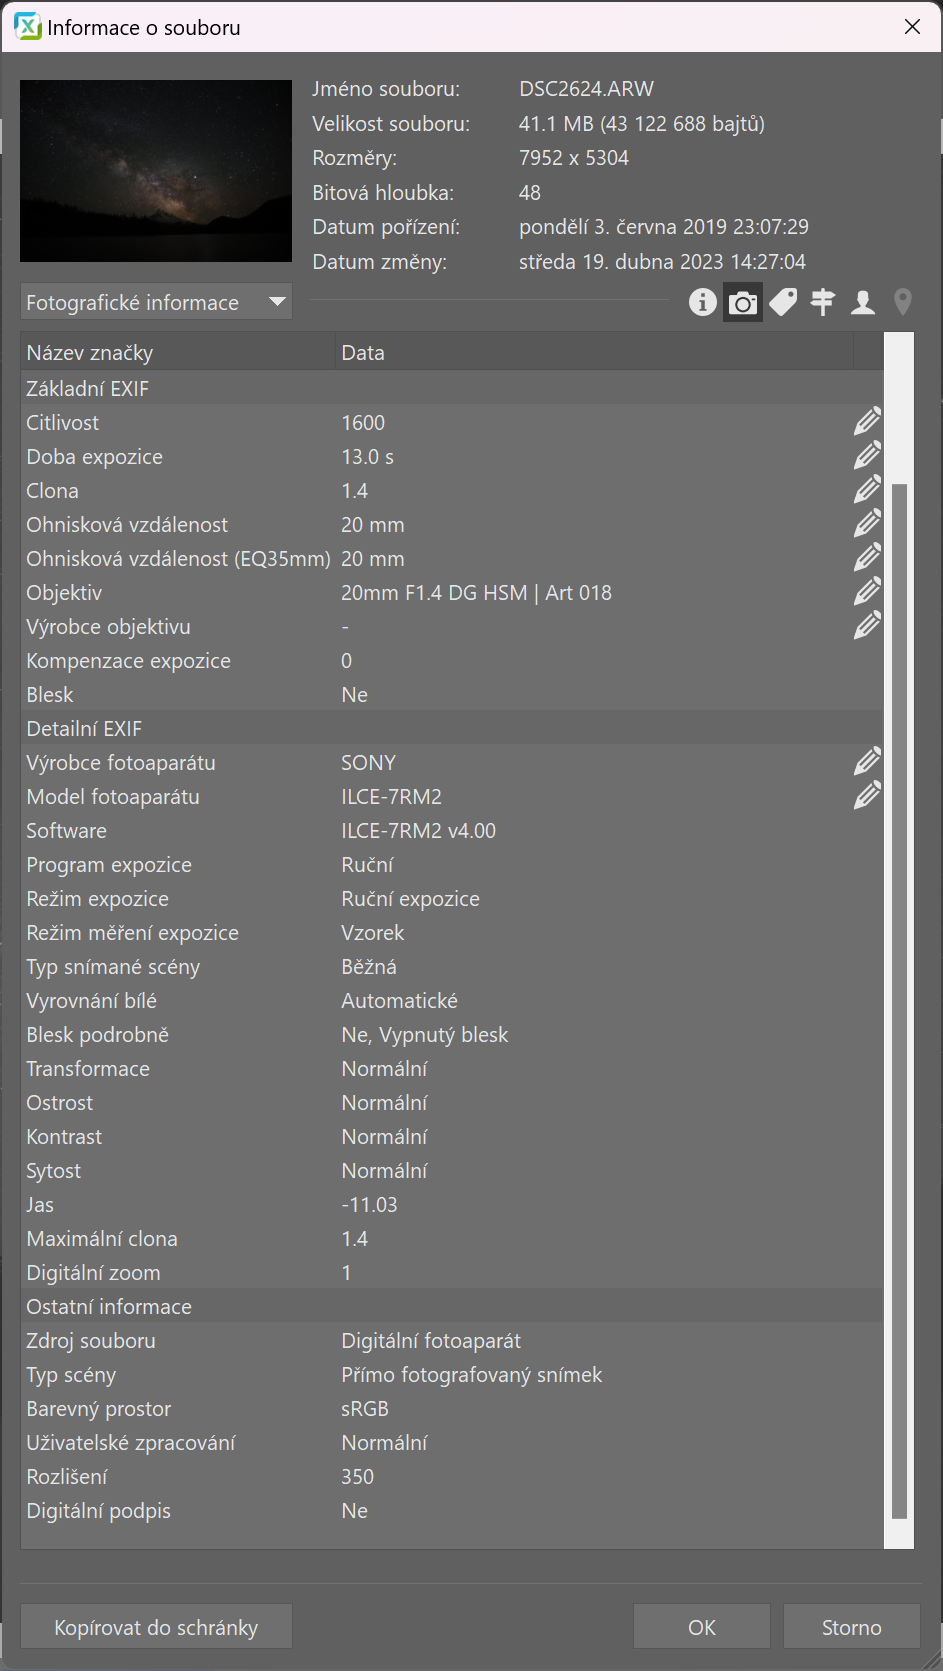Select the Základní EXIF section header
The height and width of the screenshot is (1671, 943).
point(452,388)
